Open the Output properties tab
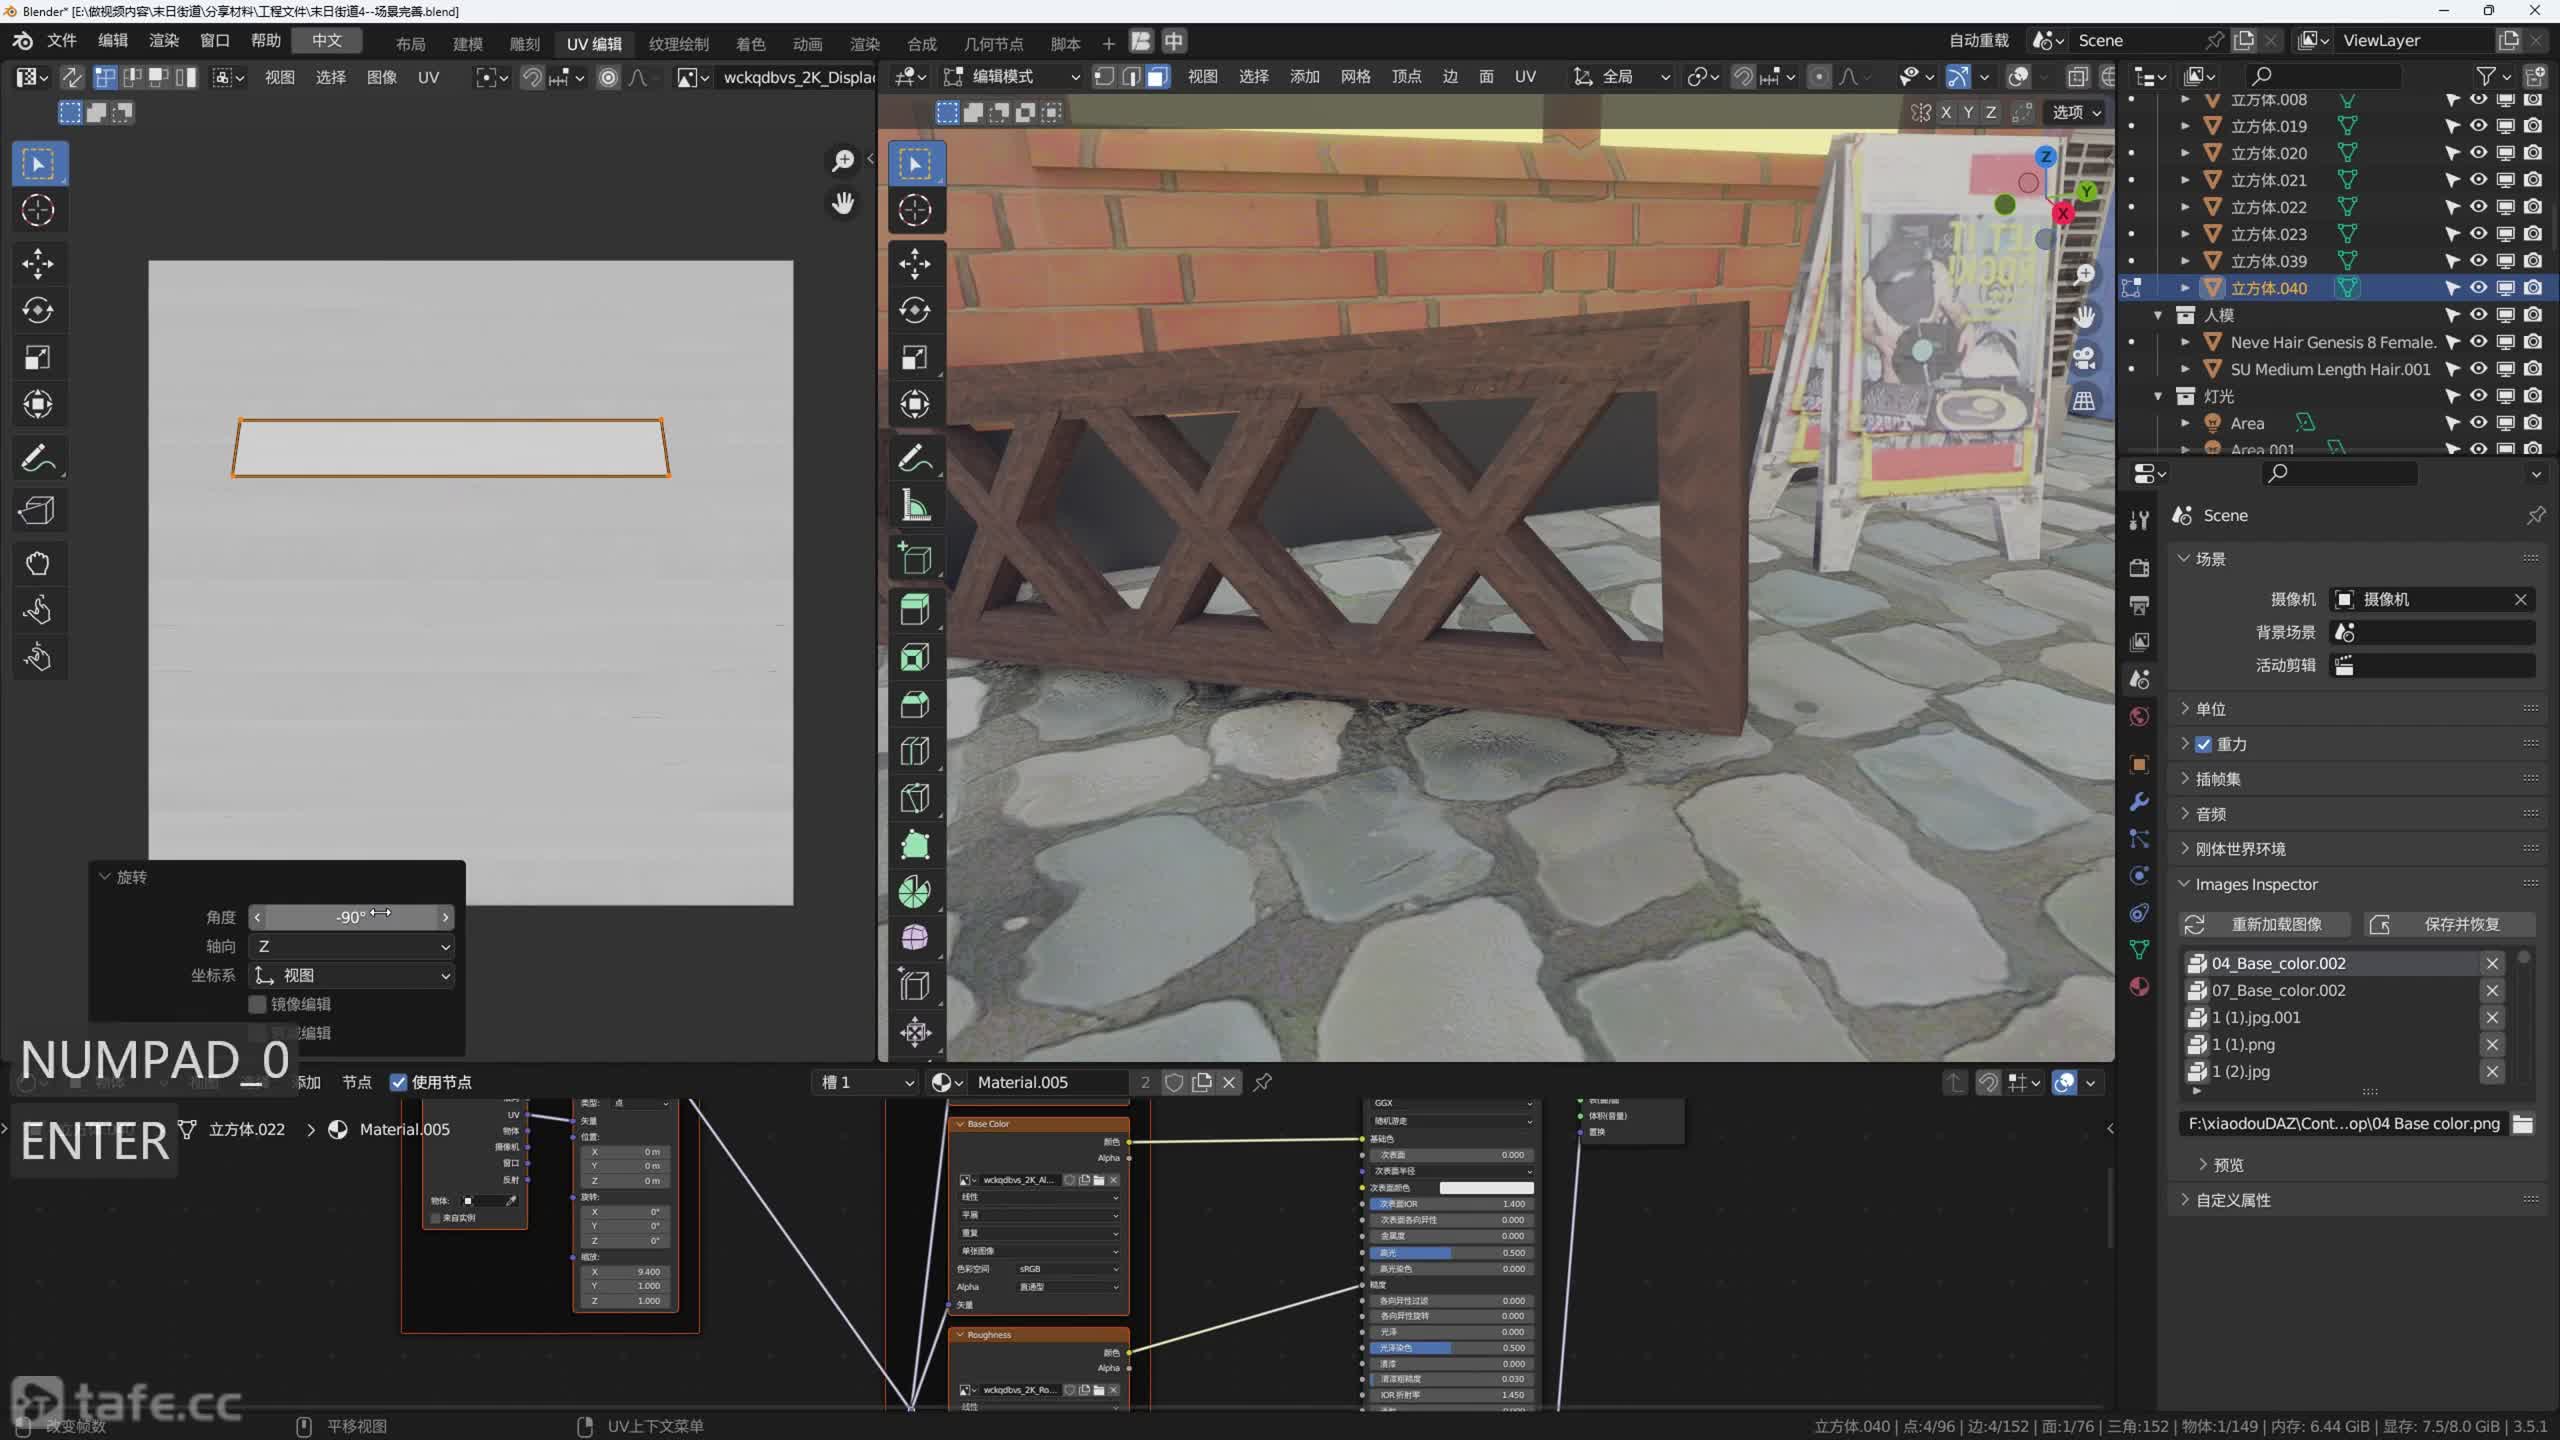Viewport: 2560px width, 1440px height. tap(2139, 605)
